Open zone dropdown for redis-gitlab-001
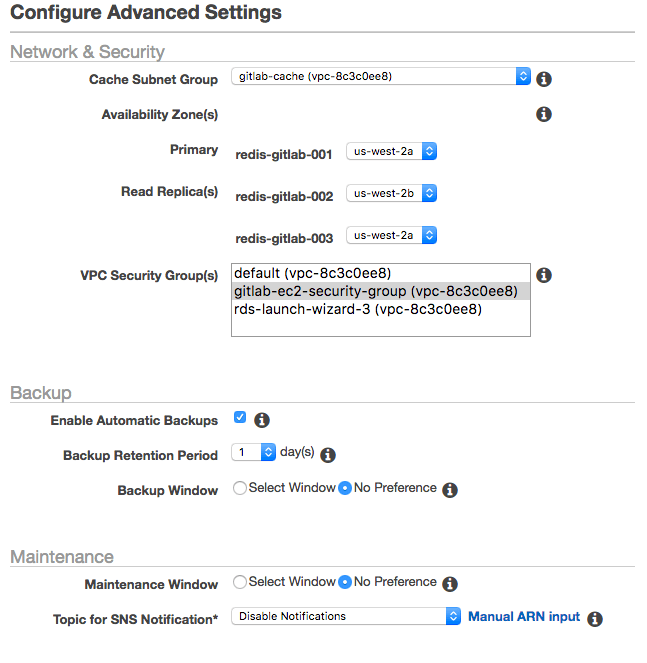647x663 pixels. point(391,152)
